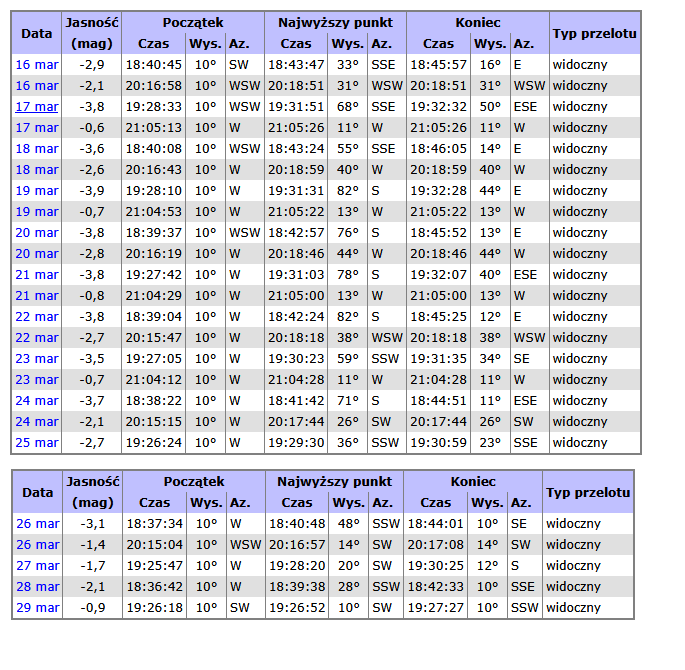Viewport: 685px width, 670px height.
Task: Select the end time 18:44:51
Action: [438, 400]
